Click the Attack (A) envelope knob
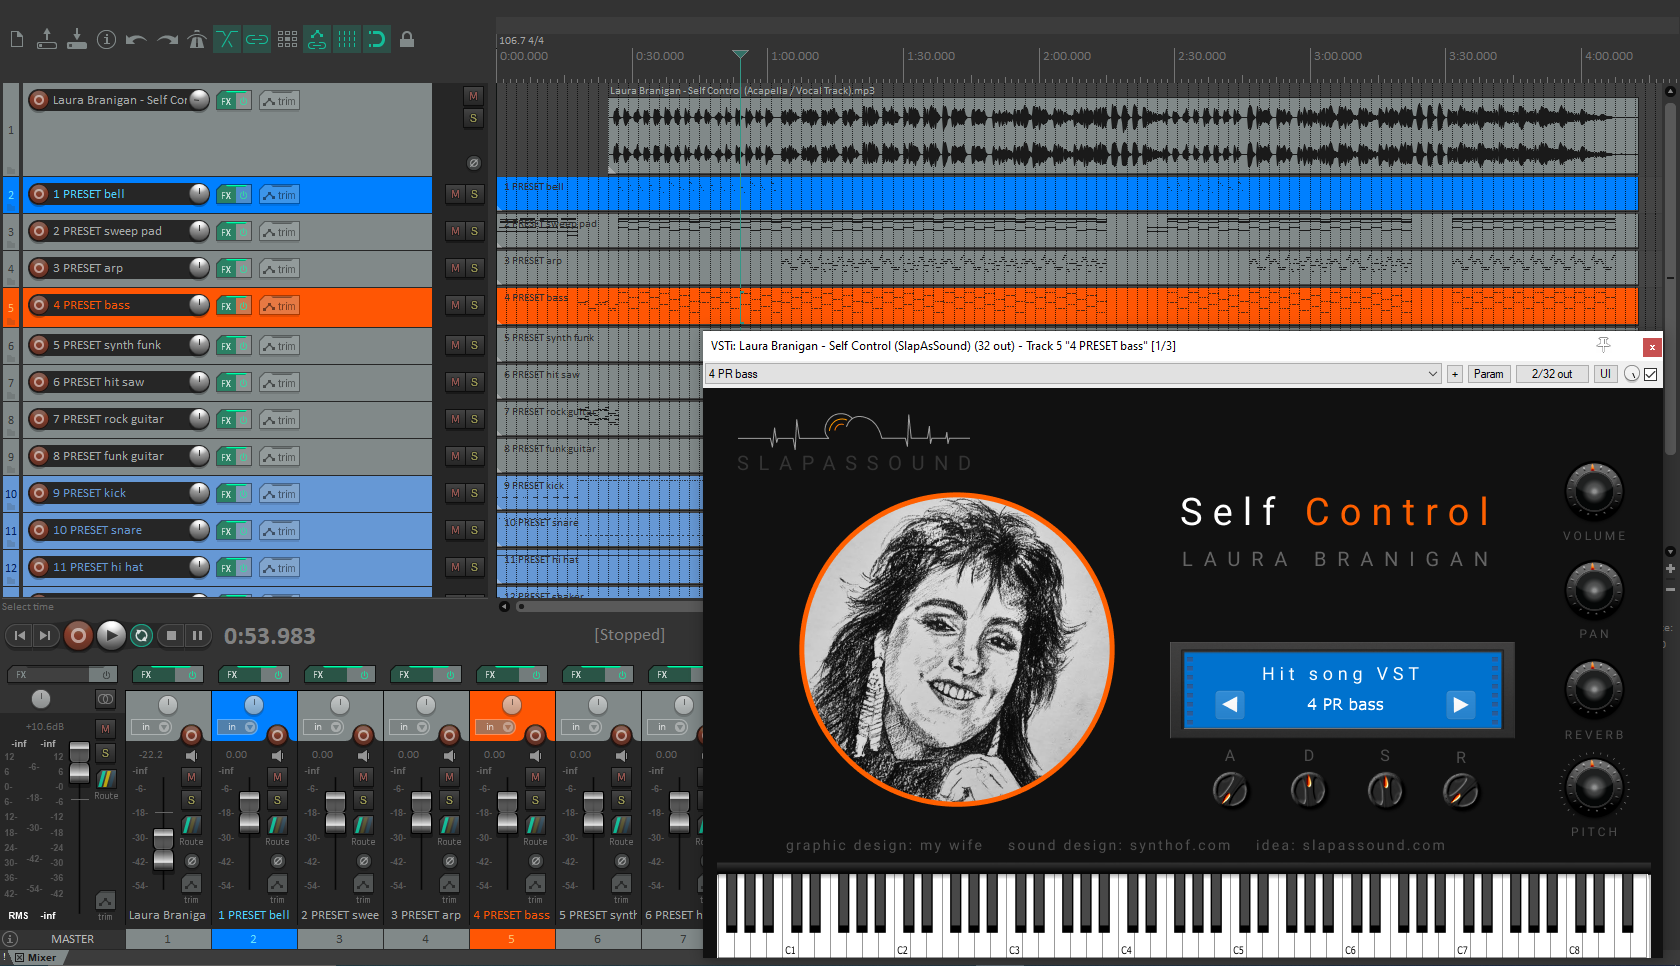The width and height of the screenshot is (1680, 966). click(x=1230, y=790)
